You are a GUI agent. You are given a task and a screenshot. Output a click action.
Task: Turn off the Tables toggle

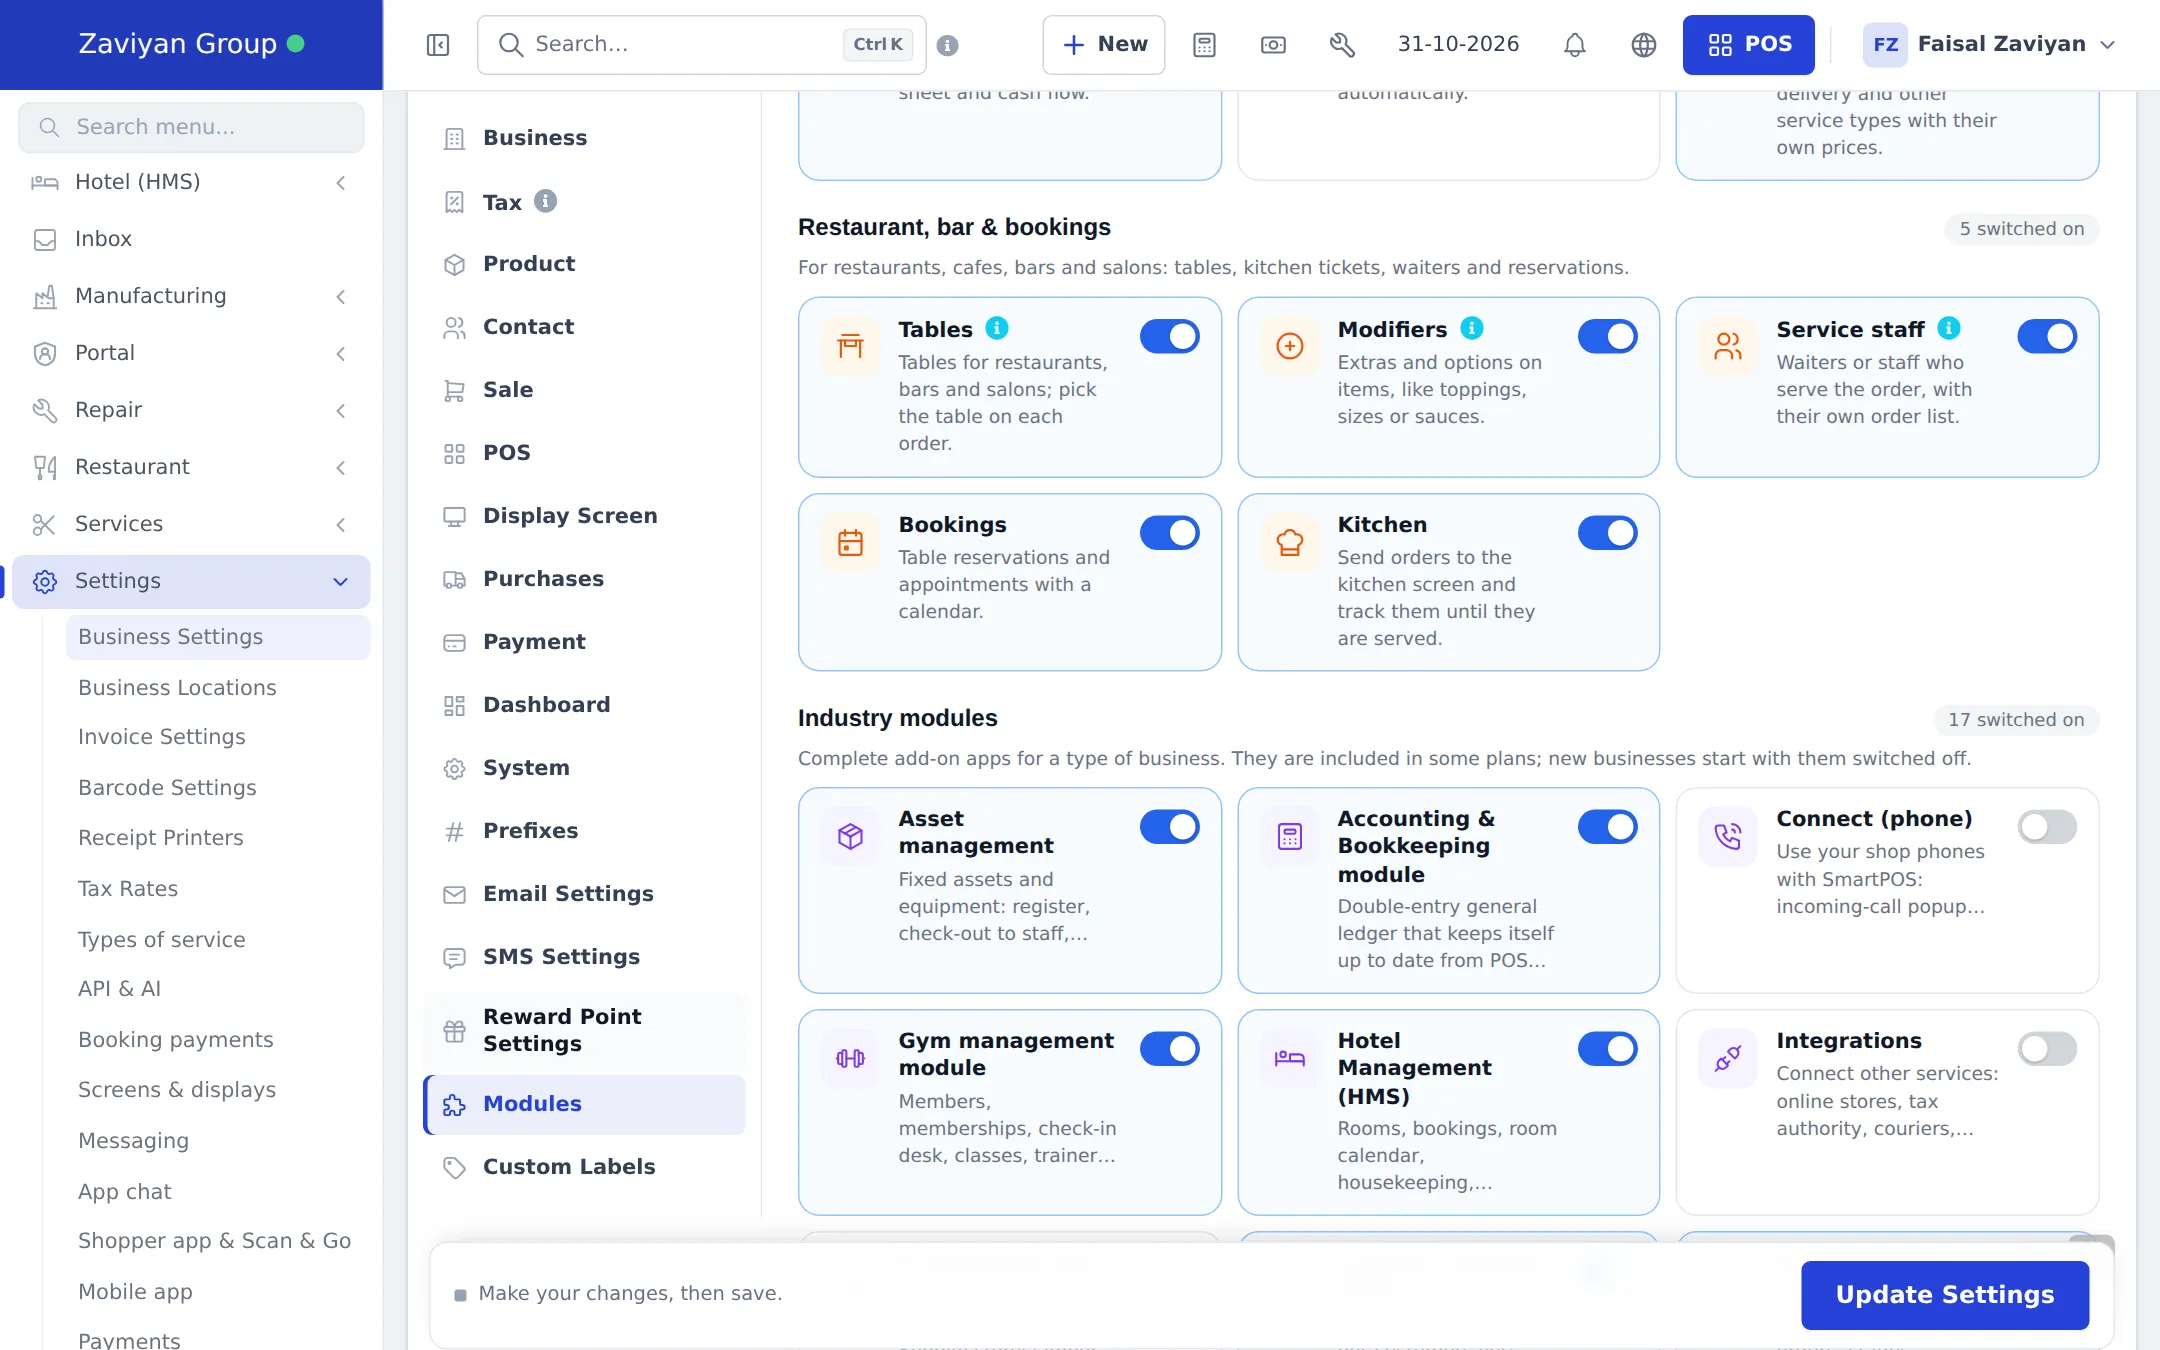[1170, 337]
